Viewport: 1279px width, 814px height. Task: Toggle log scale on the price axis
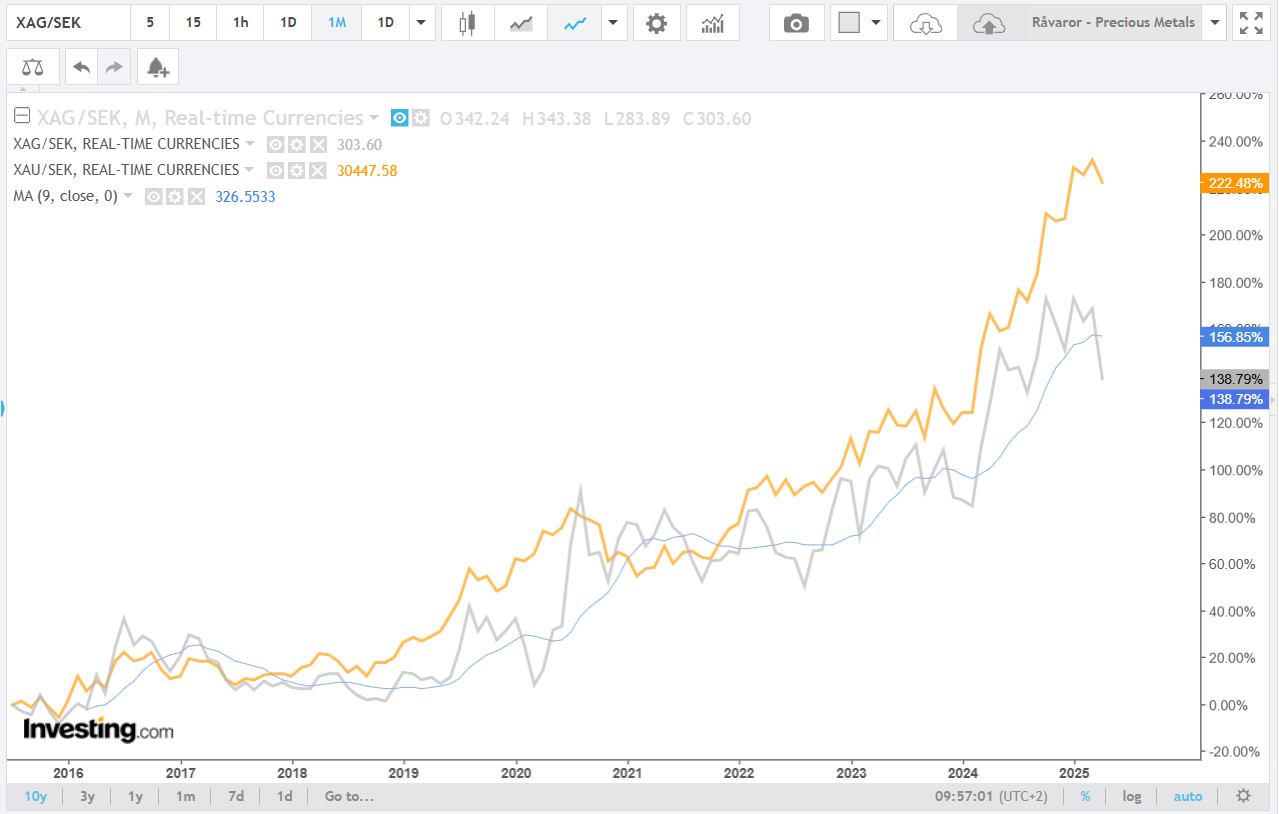pyautogui.click(x=1132, y=797)
